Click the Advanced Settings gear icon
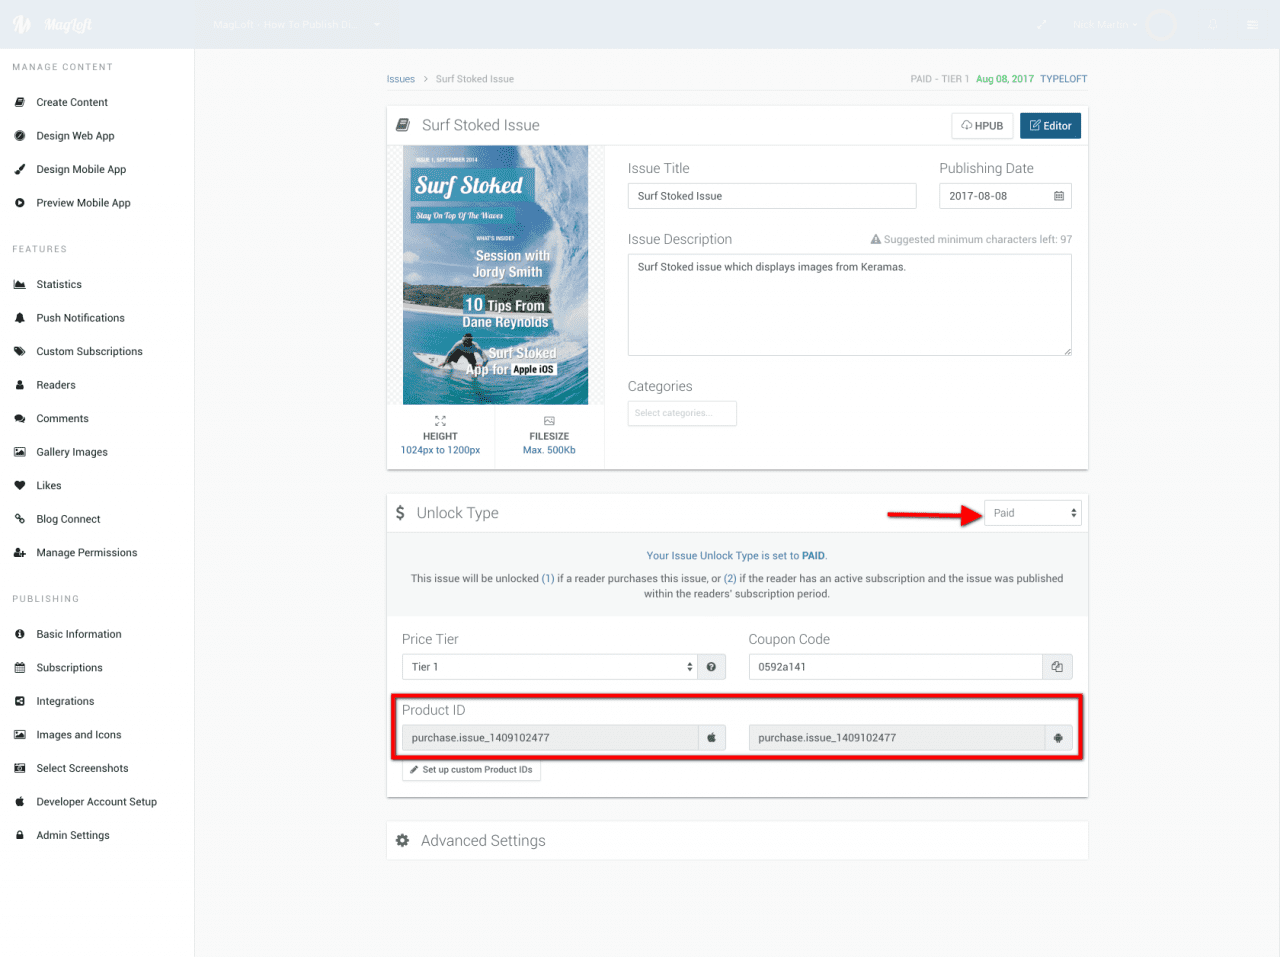Screen dimensions: 1280x957 402,841
